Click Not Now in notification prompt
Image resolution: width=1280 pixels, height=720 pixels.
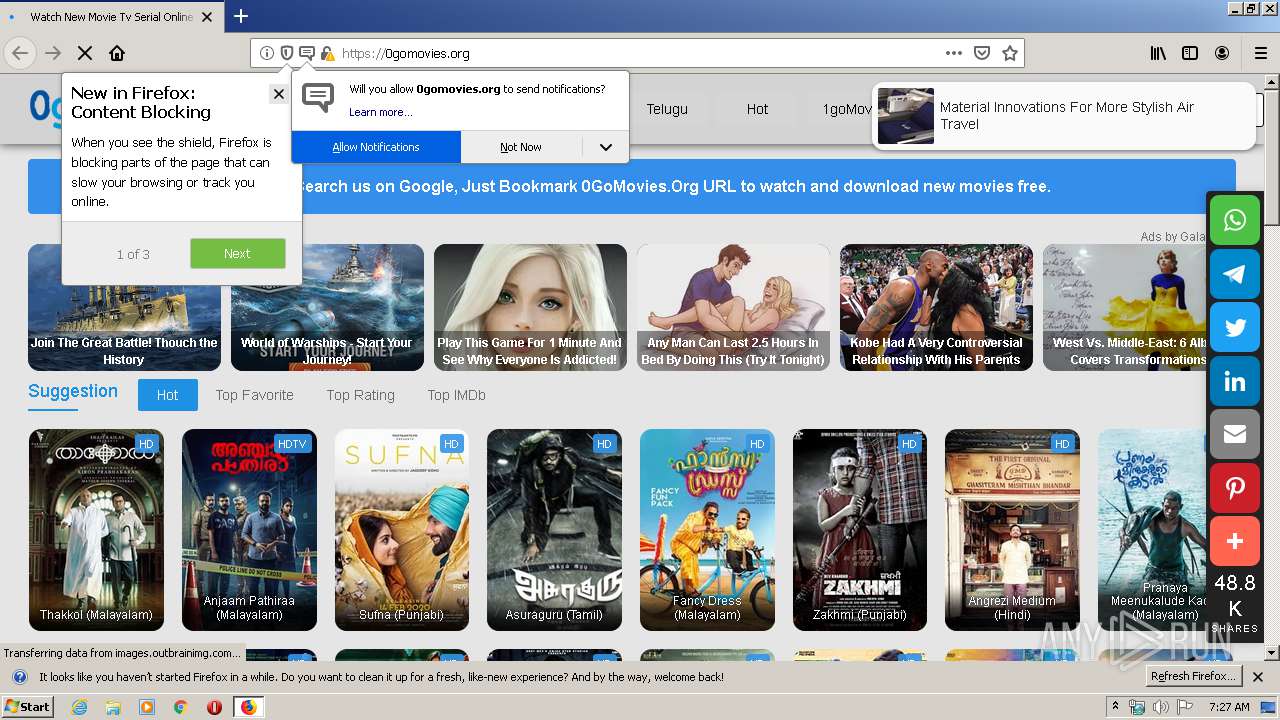[521, 147]
